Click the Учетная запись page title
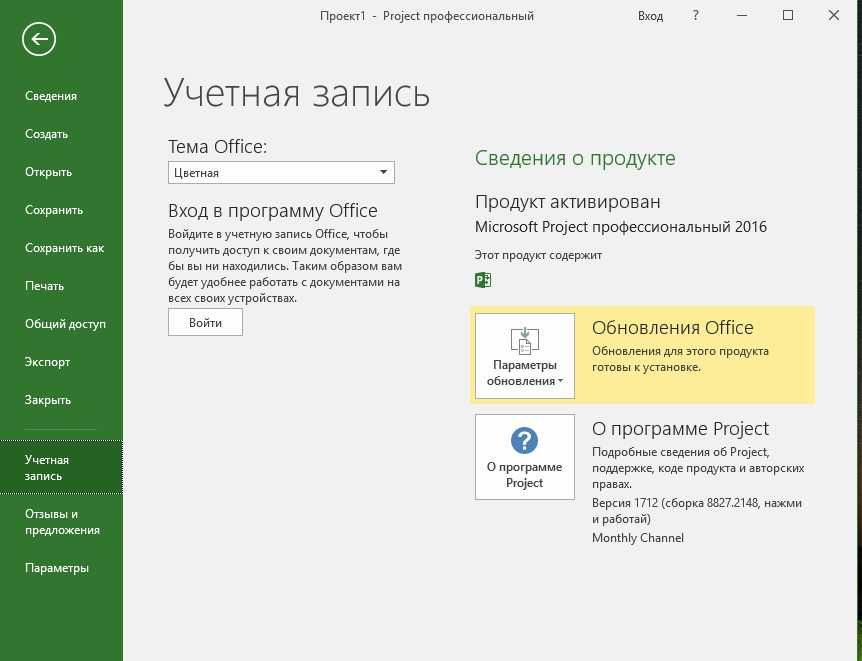The height and width of the screenshot is (661, 862). point(296,92)
